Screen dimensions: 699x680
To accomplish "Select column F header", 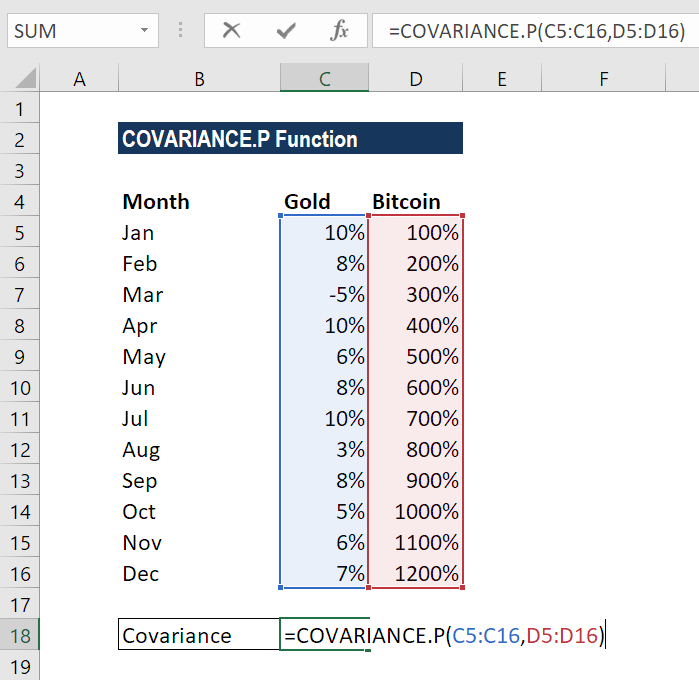I will pyautogui.click(x=604, y=79).
